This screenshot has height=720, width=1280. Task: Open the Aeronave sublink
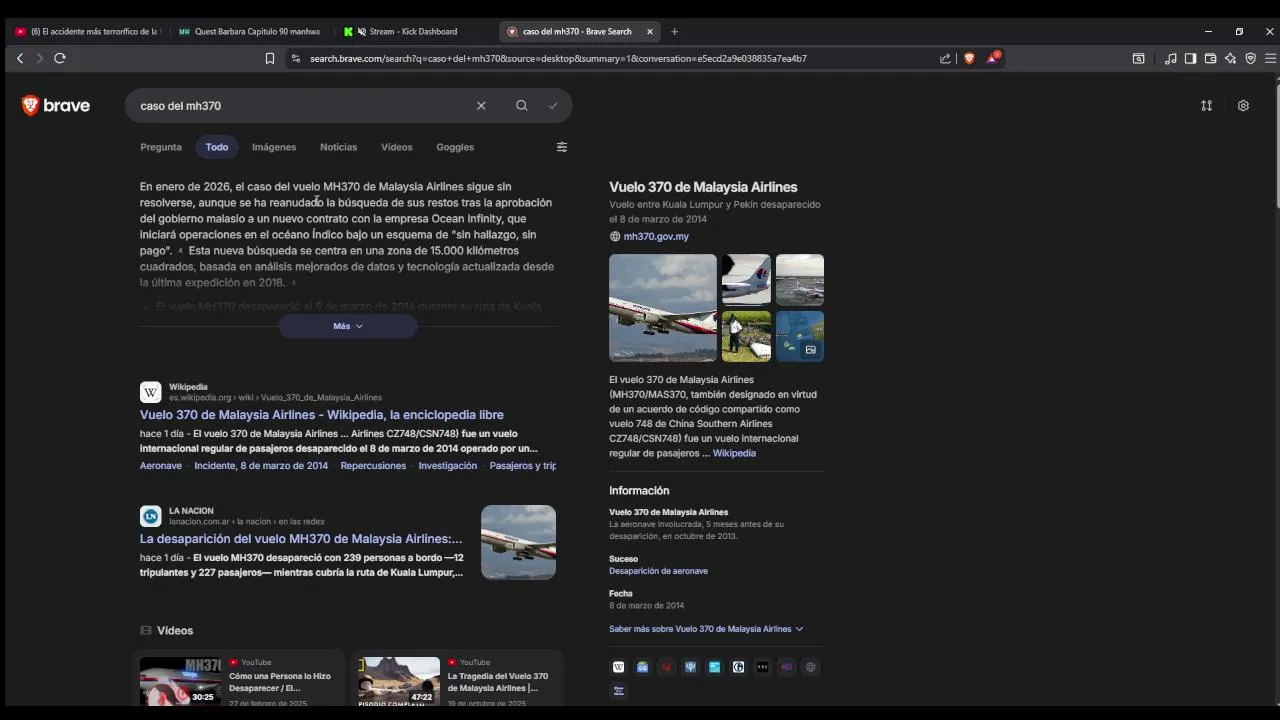pyautogui.click(x=161, y=466)
